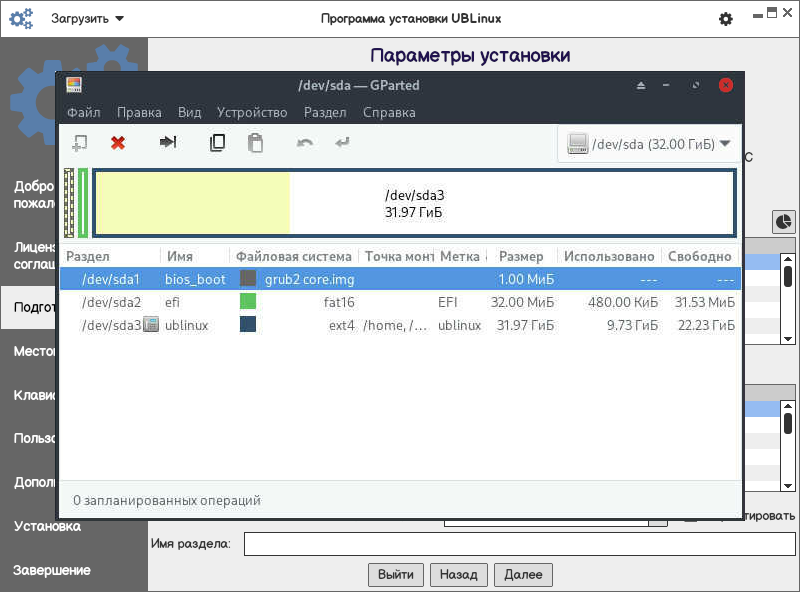Click the Назад button

(x=459, y=575)
